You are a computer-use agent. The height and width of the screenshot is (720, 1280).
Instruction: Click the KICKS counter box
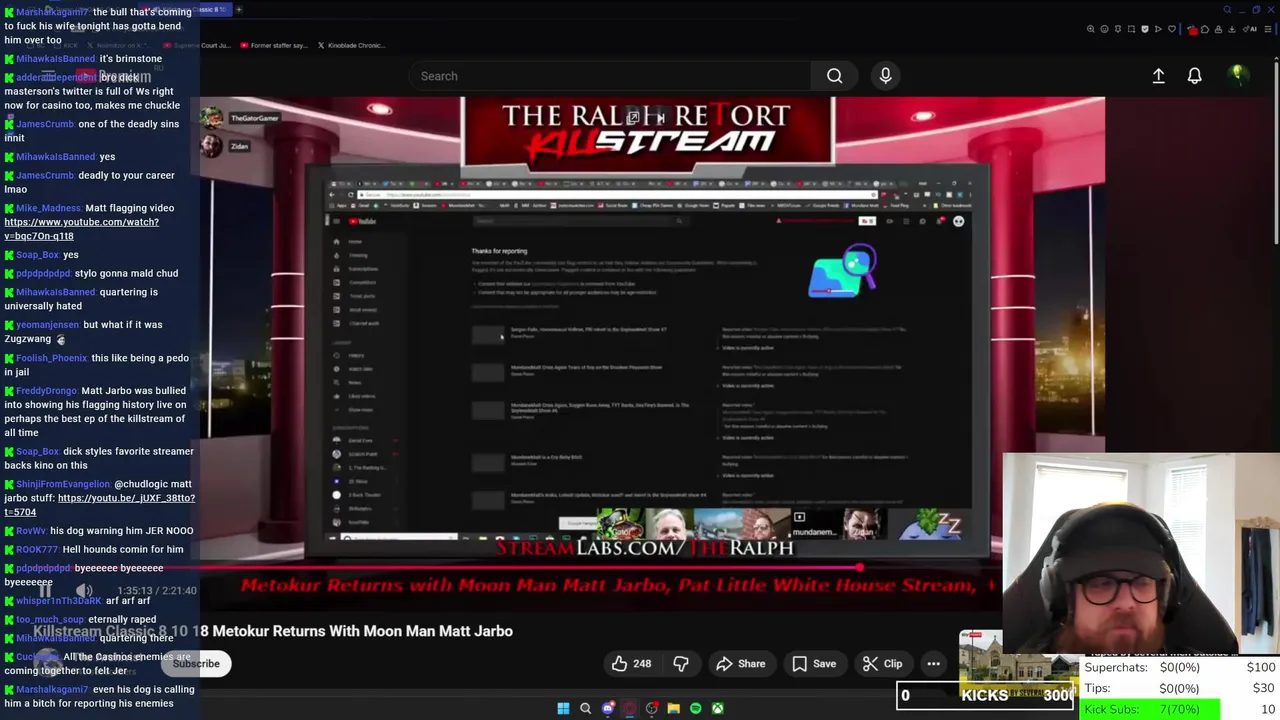[x=986, y=696]
